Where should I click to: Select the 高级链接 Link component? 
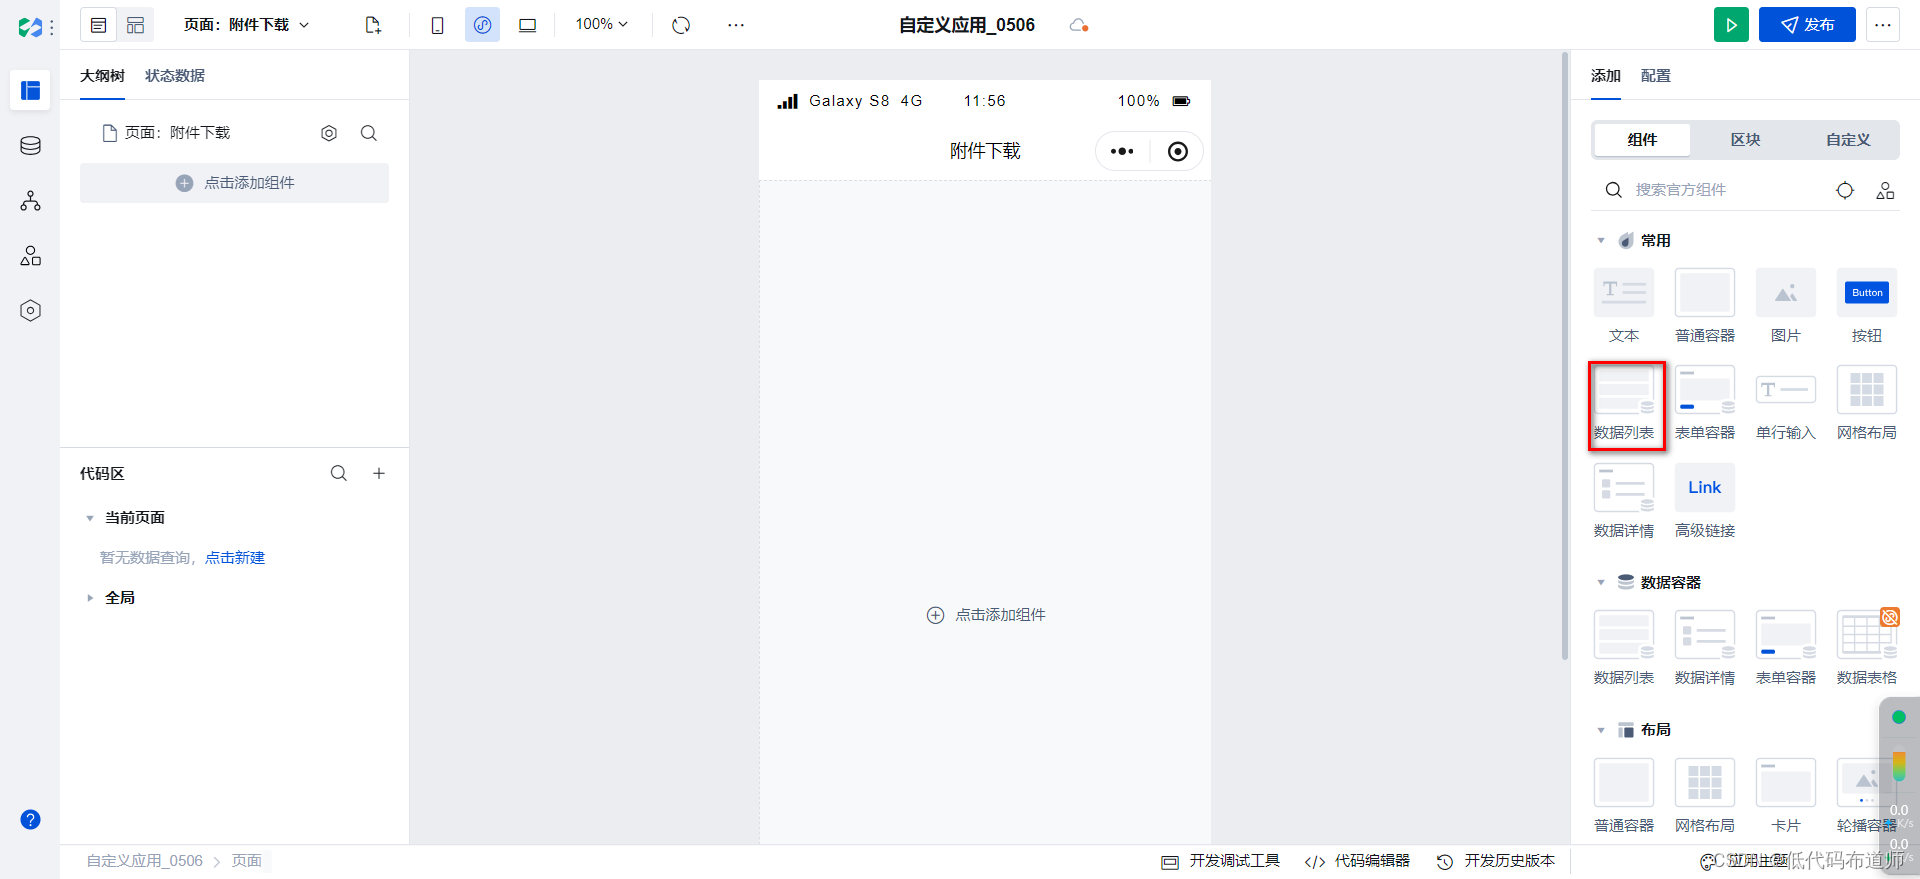pyautogui.click(x=1705, y=501)
